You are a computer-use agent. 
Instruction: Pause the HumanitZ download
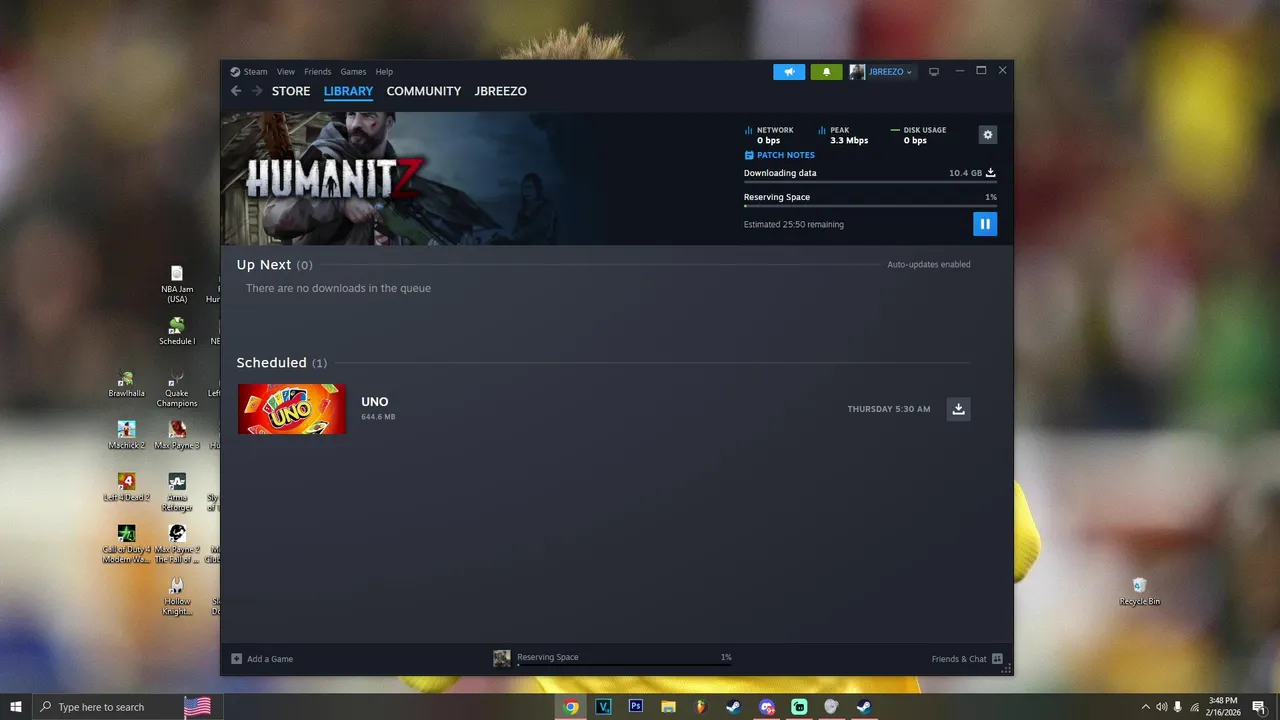click(x=985, y=224)
